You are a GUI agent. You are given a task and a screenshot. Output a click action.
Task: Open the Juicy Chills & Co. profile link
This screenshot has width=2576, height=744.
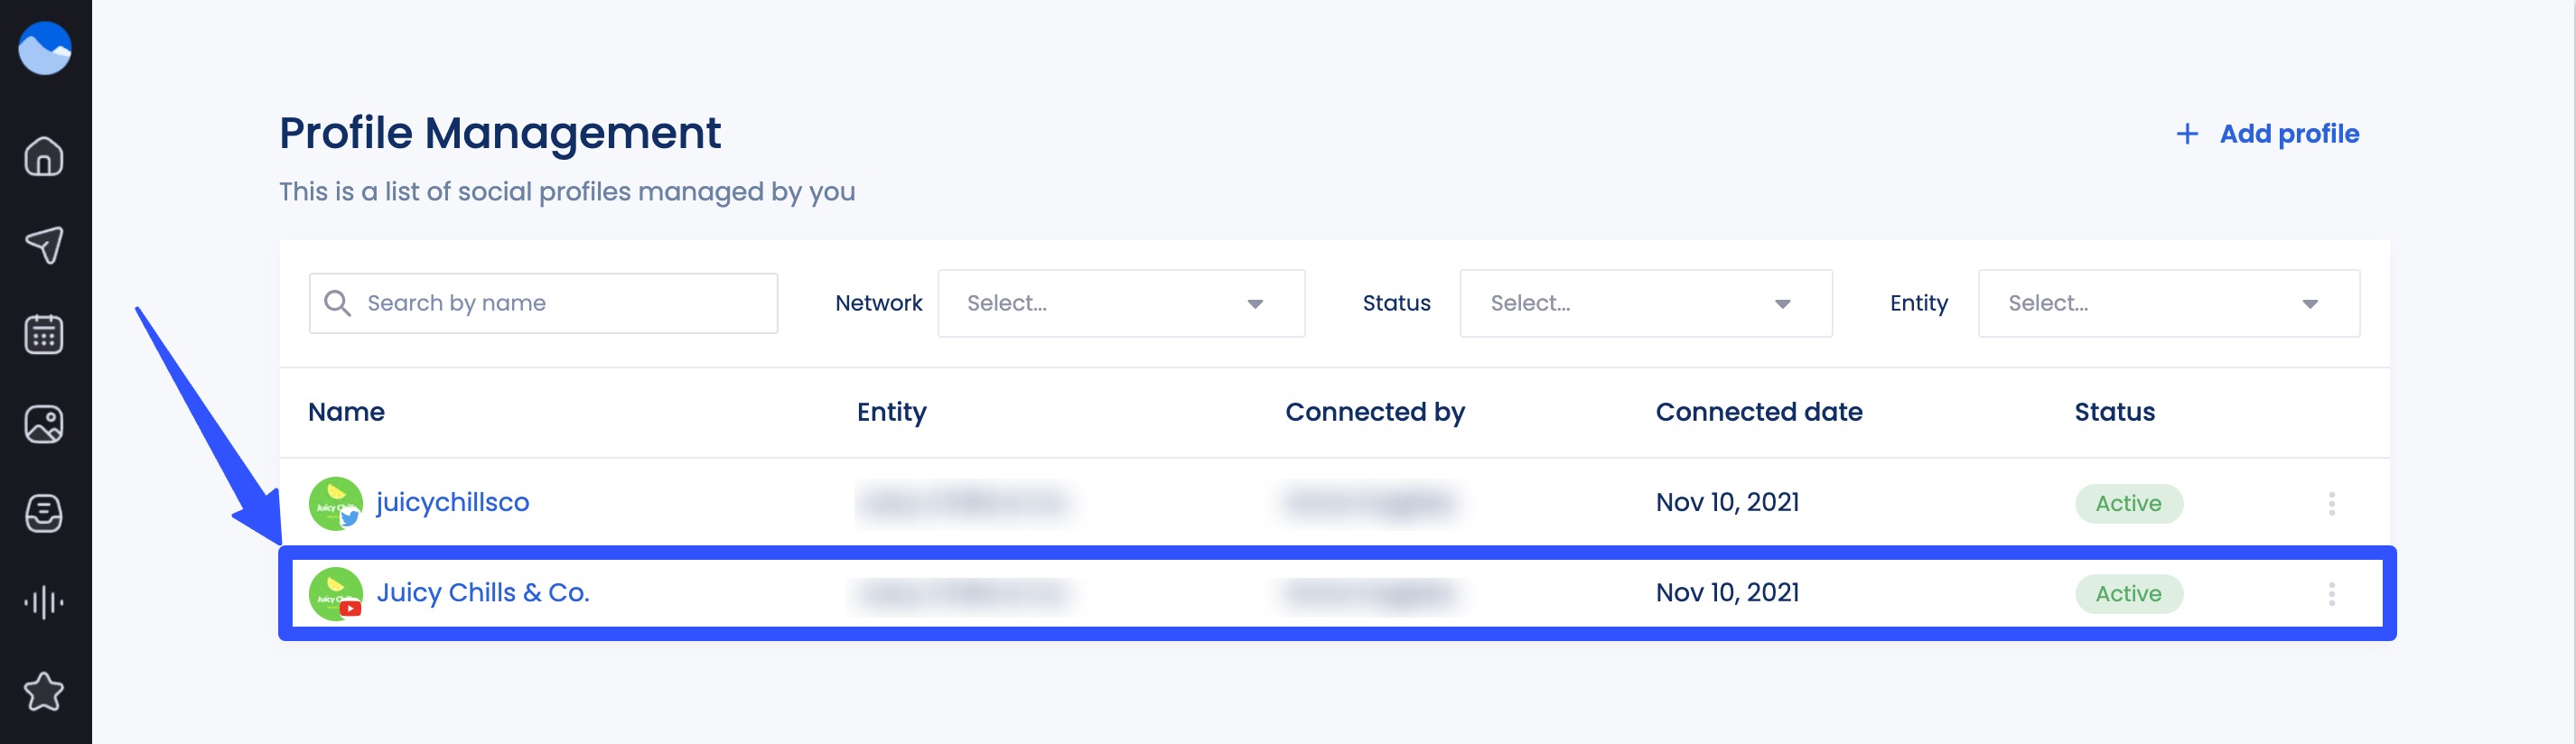[x=483, y=592]
